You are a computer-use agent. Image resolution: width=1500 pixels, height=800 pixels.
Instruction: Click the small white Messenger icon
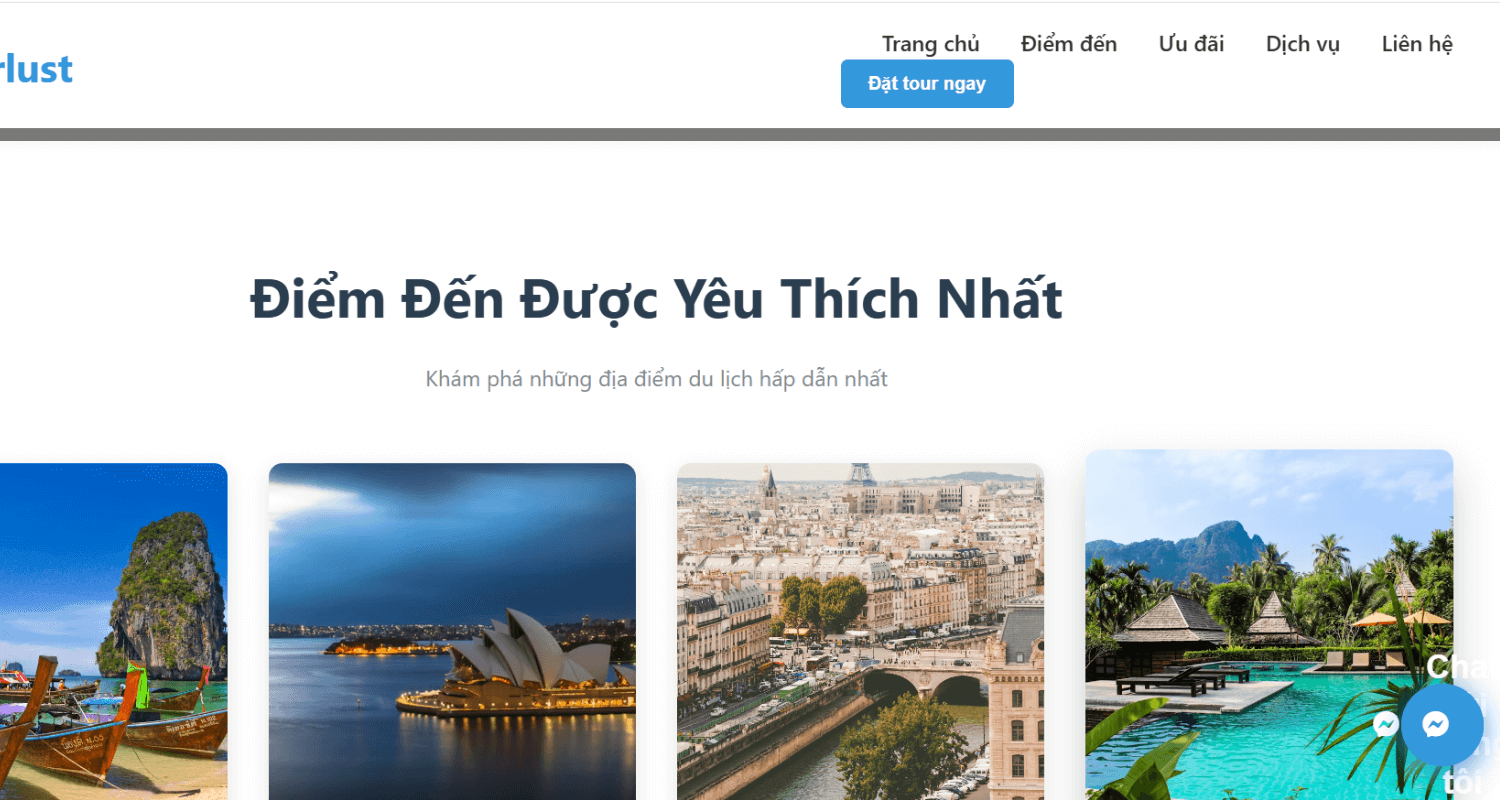coord(1386,724)
